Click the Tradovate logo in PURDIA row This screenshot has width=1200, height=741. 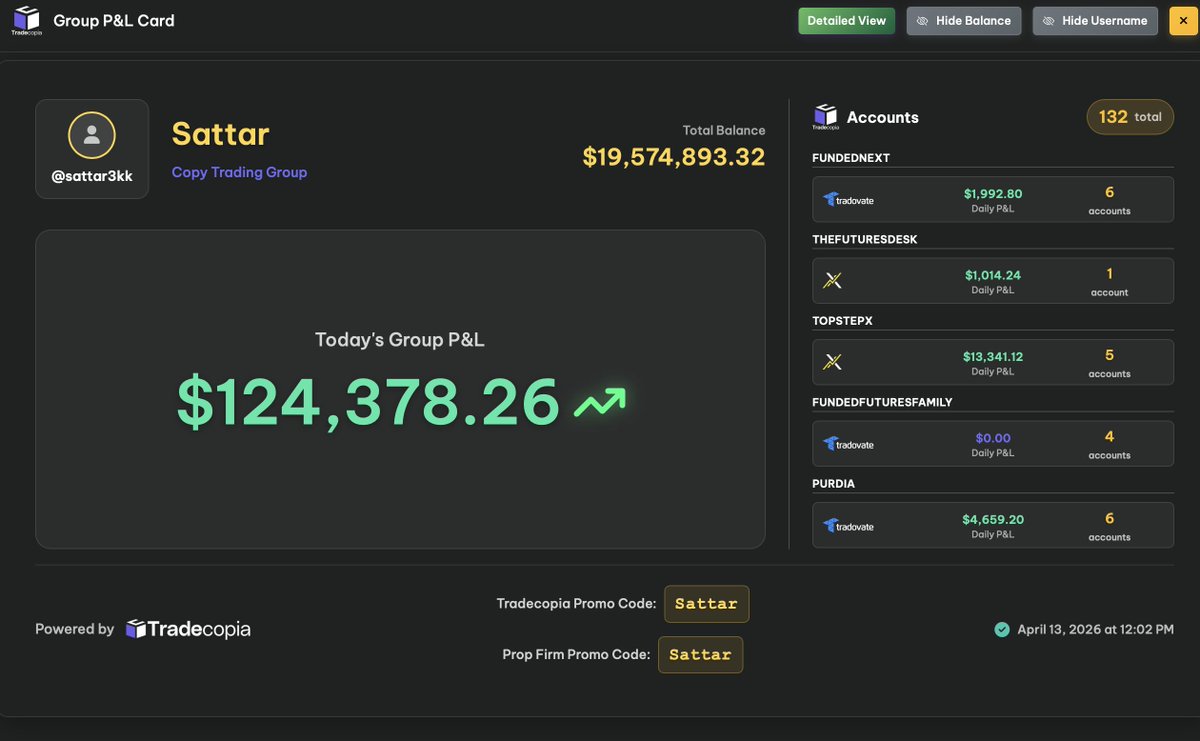coord(848,526)
